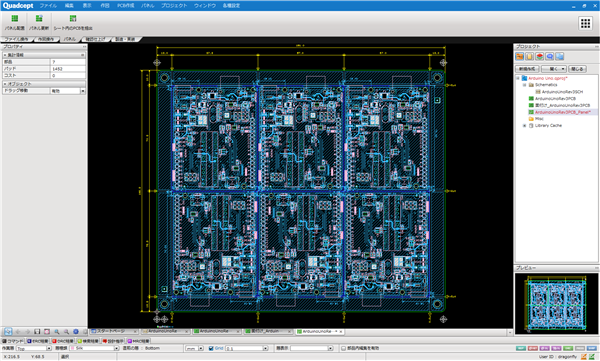
Task: Click the orange pencil icon in status bar
Action: (x=584, y=357)
